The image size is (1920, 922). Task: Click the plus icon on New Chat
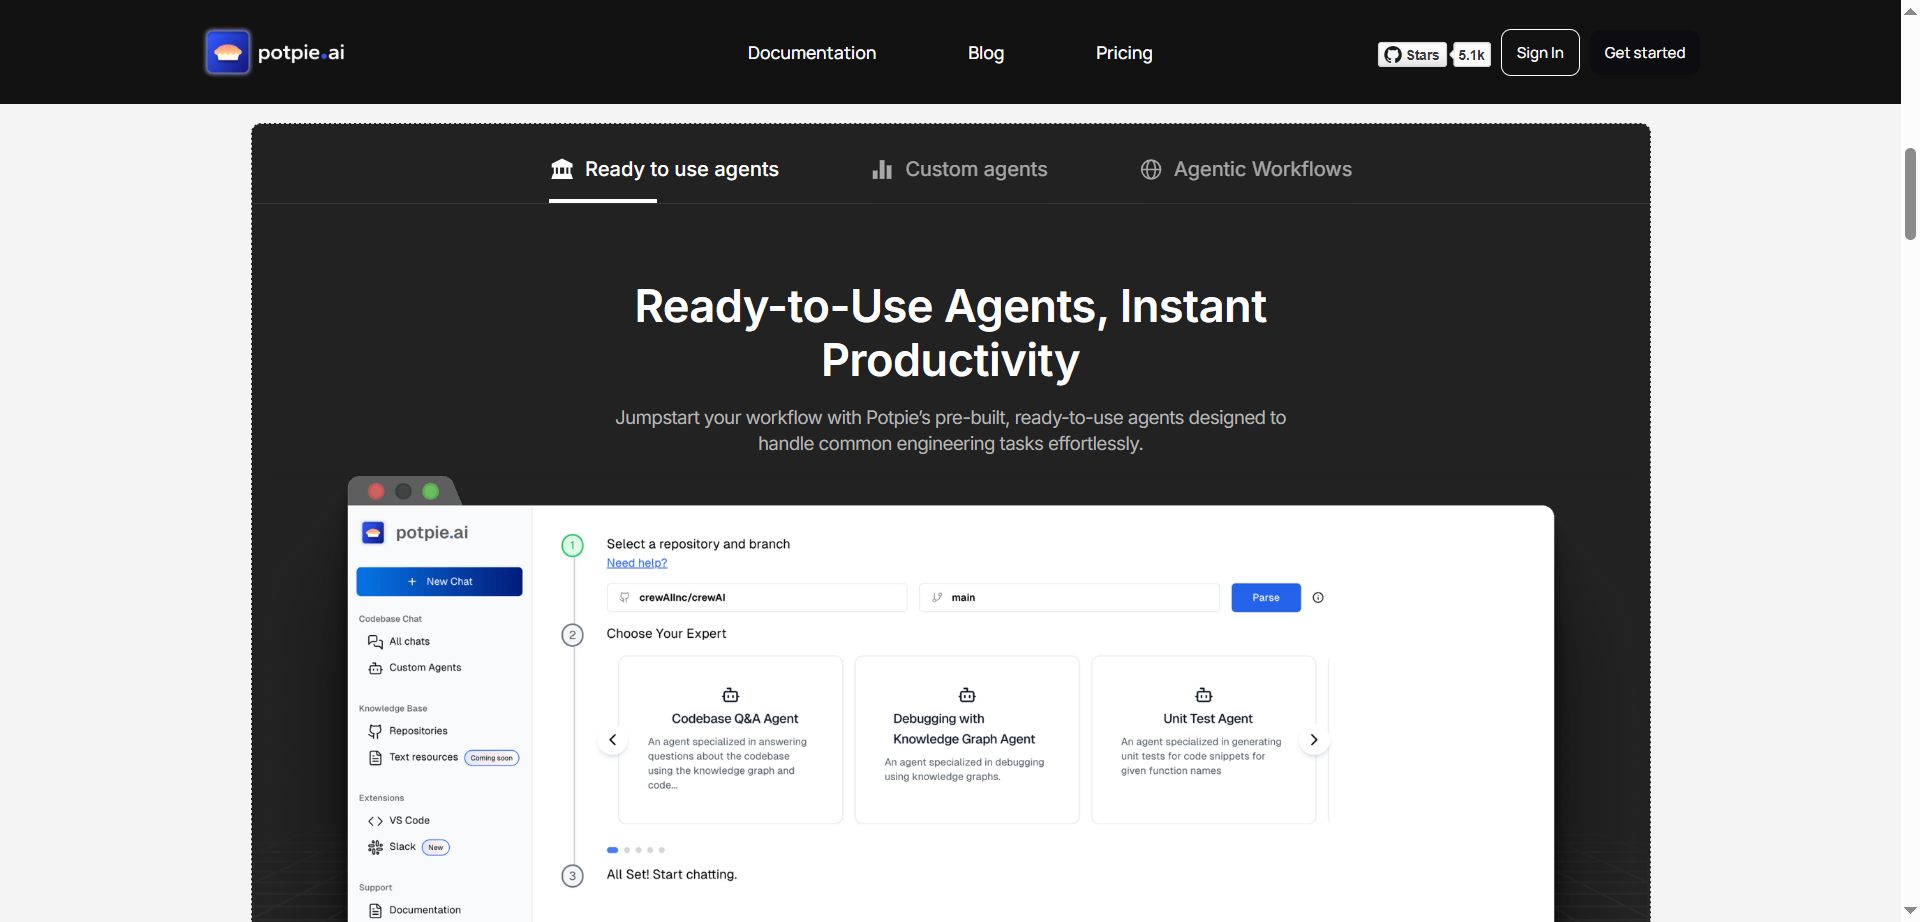(x=412, y=581)
